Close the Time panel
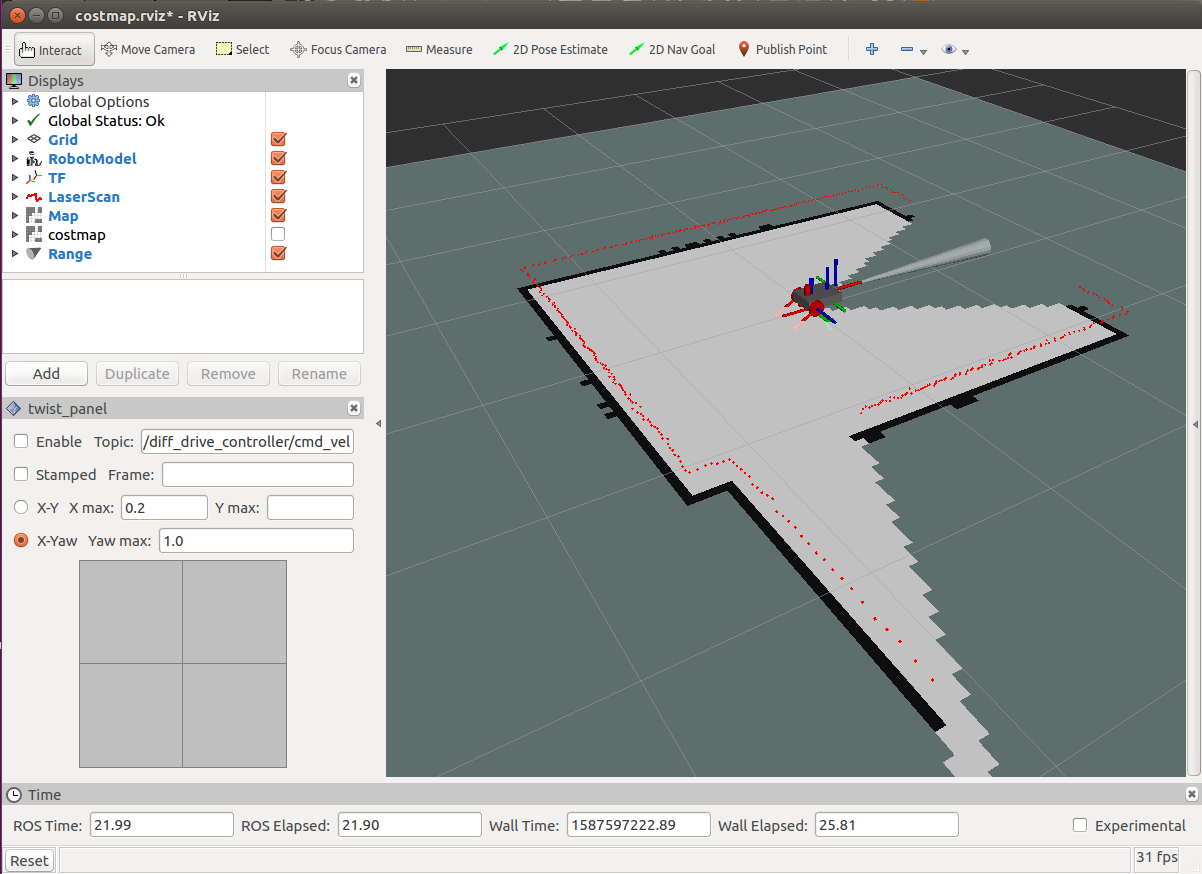 click(x=1191, y=794)
